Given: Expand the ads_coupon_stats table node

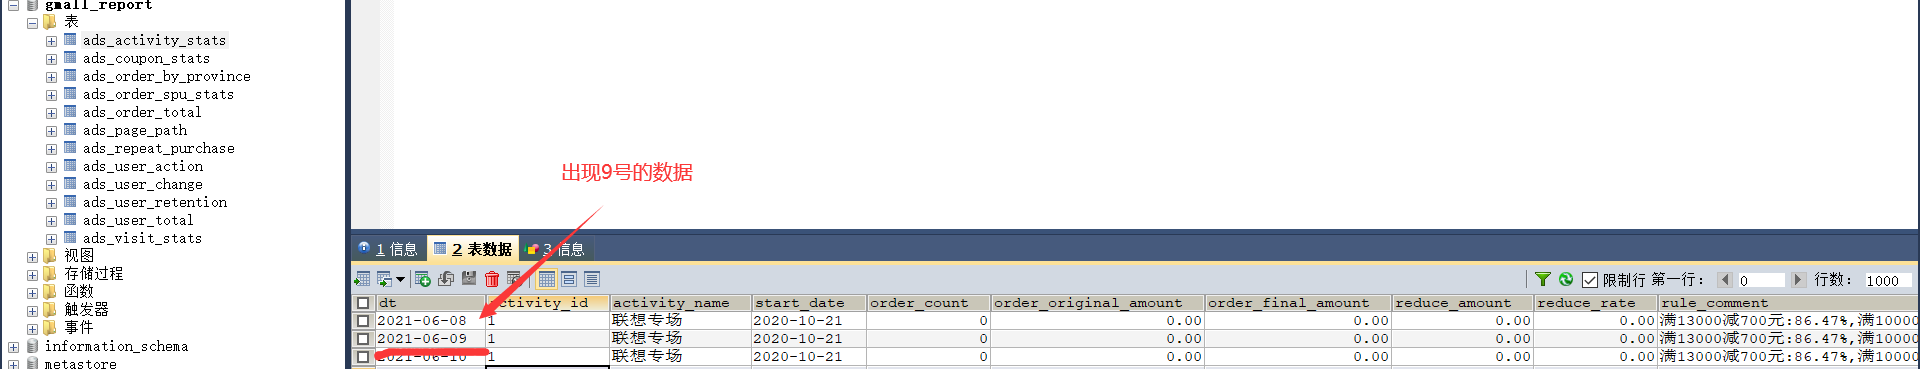Looking at the screenshot, I should [51, 59].
